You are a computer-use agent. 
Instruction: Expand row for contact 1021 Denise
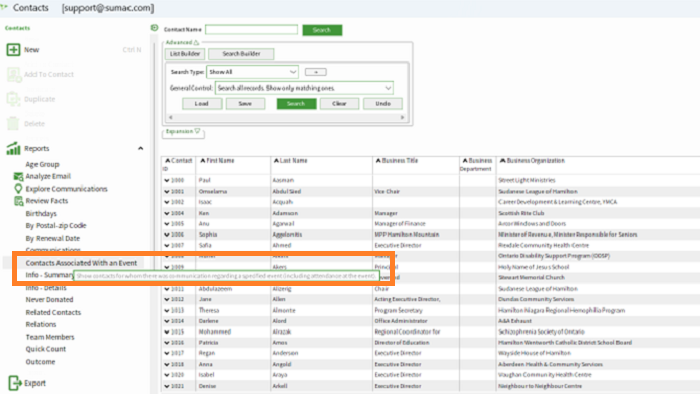coord(167,386)
